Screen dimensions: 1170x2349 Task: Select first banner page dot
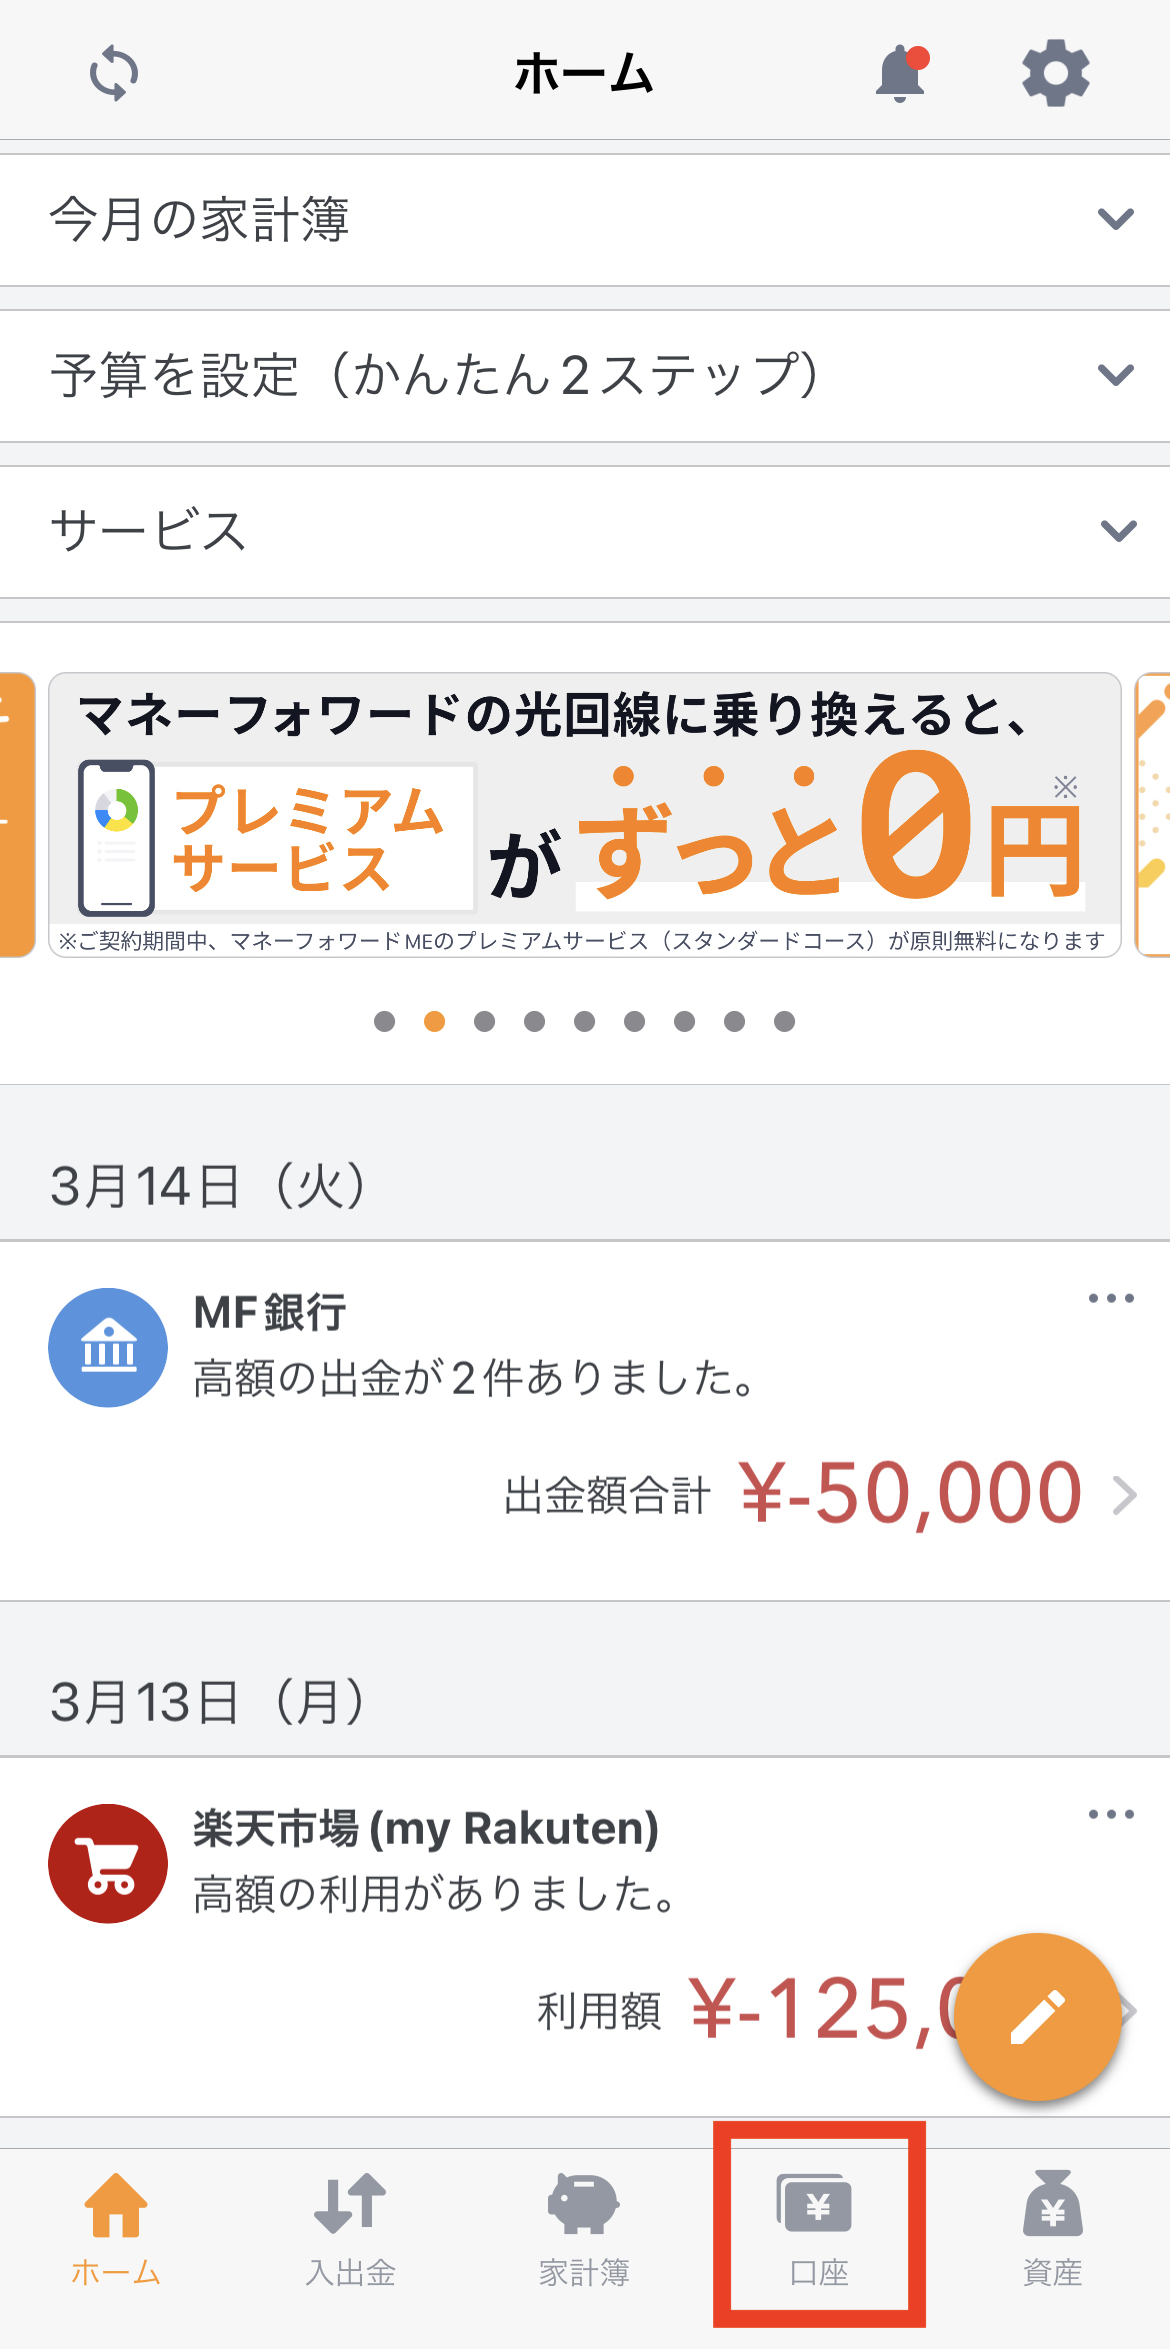click(x=384, y=1021)
